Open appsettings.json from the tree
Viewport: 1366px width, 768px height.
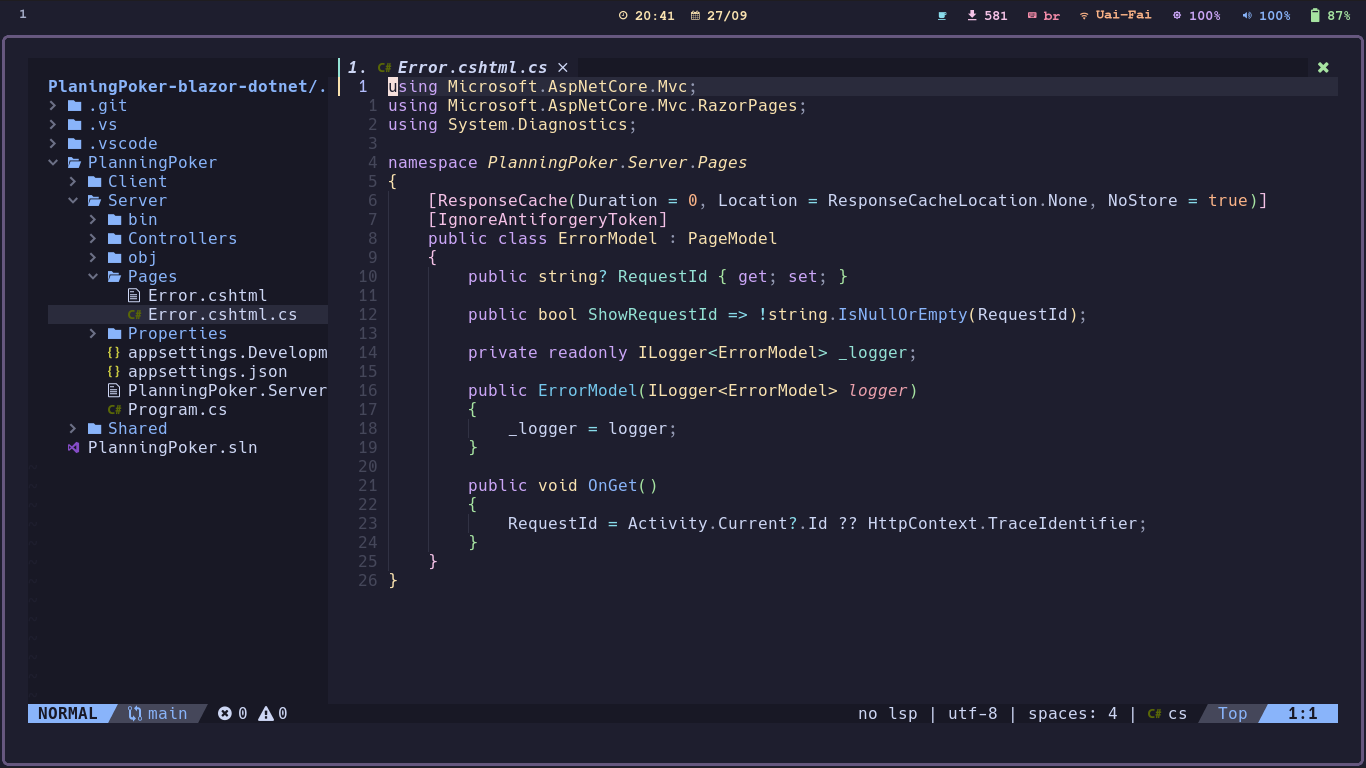(207, 372)
